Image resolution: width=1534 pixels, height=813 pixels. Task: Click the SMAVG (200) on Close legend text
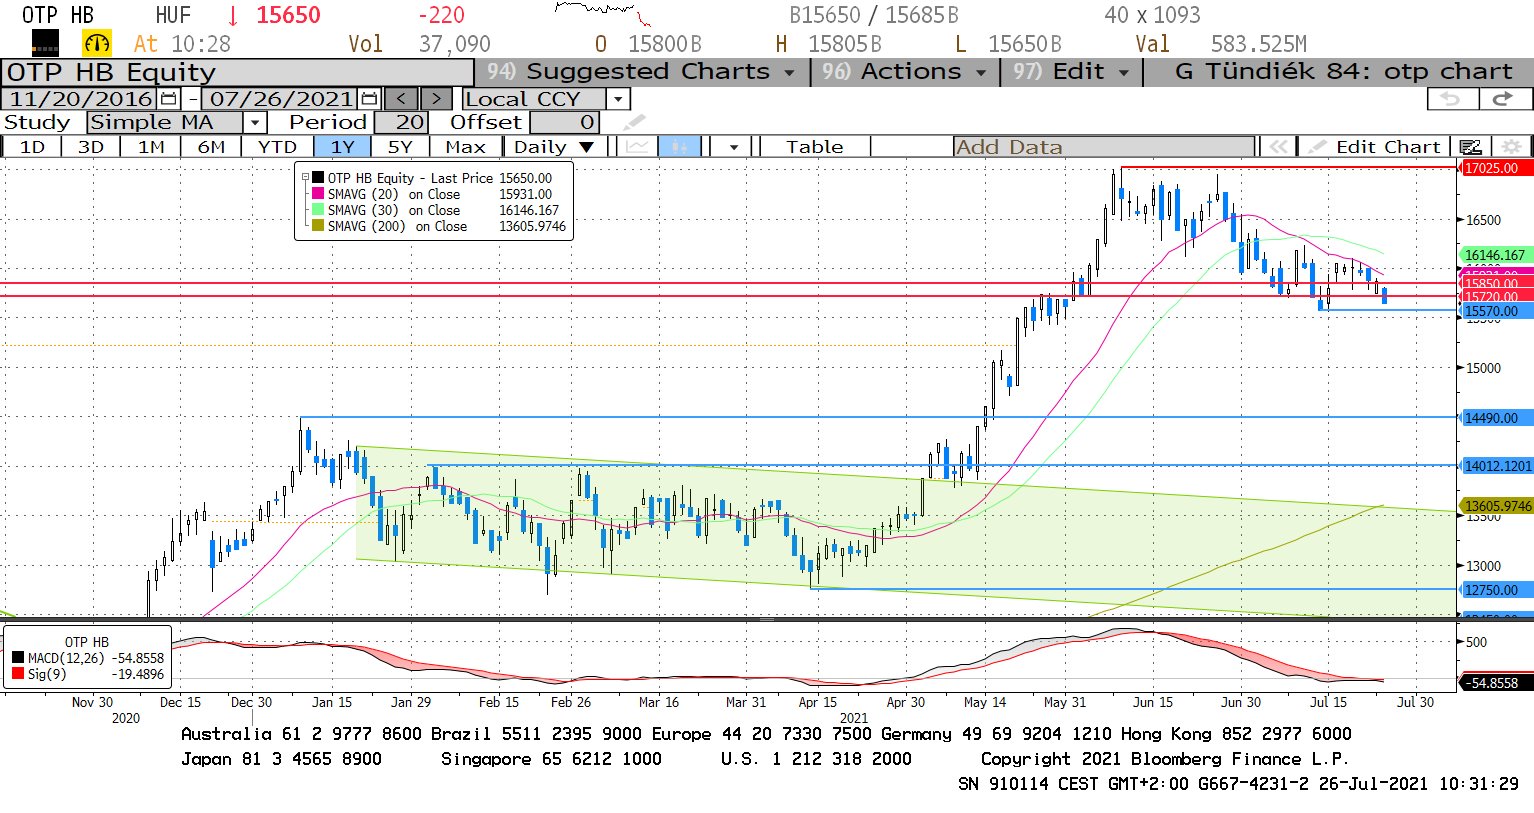(397, 226)
